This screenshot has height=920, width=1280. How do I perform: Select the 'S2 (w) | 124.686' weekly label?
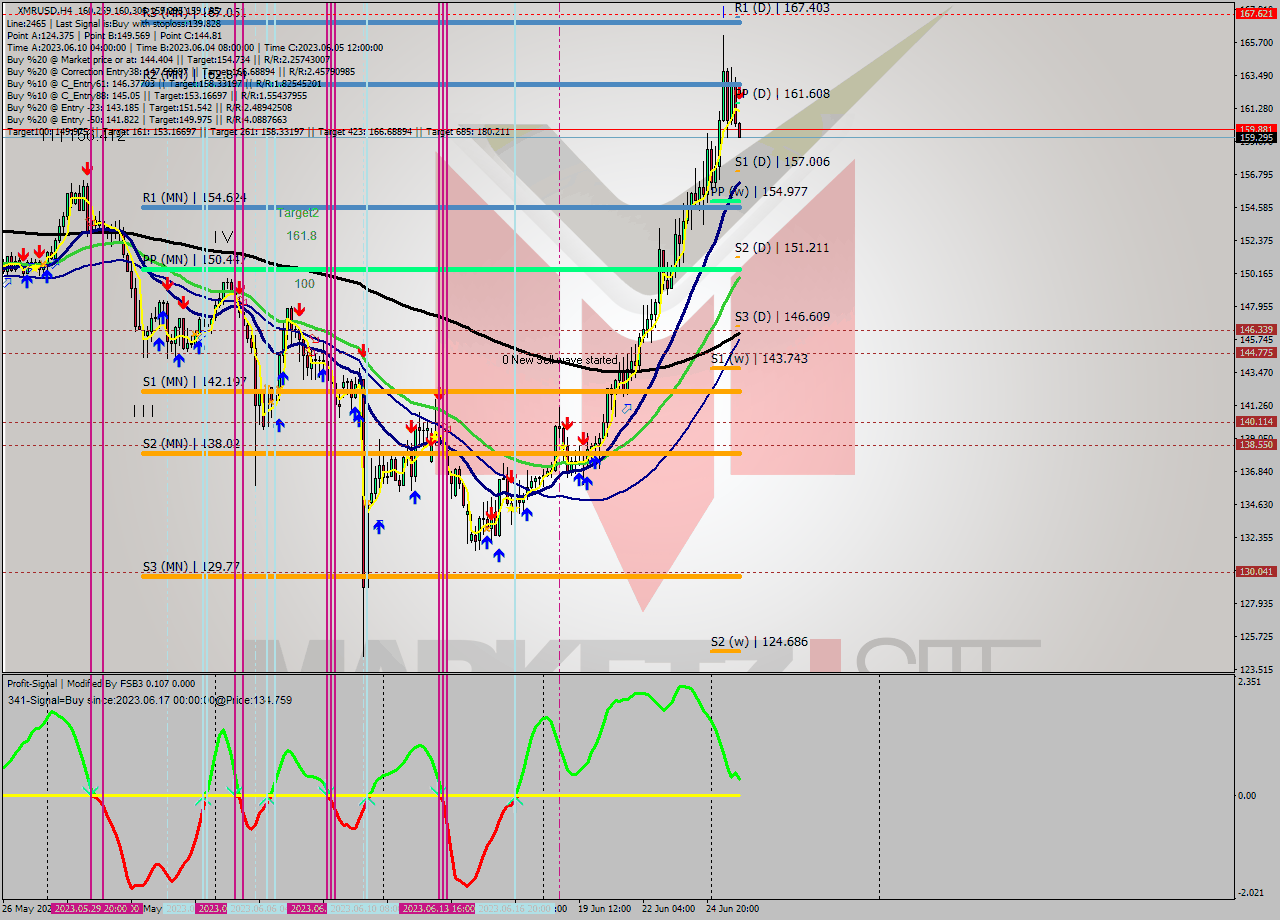[x=759, y=642]
